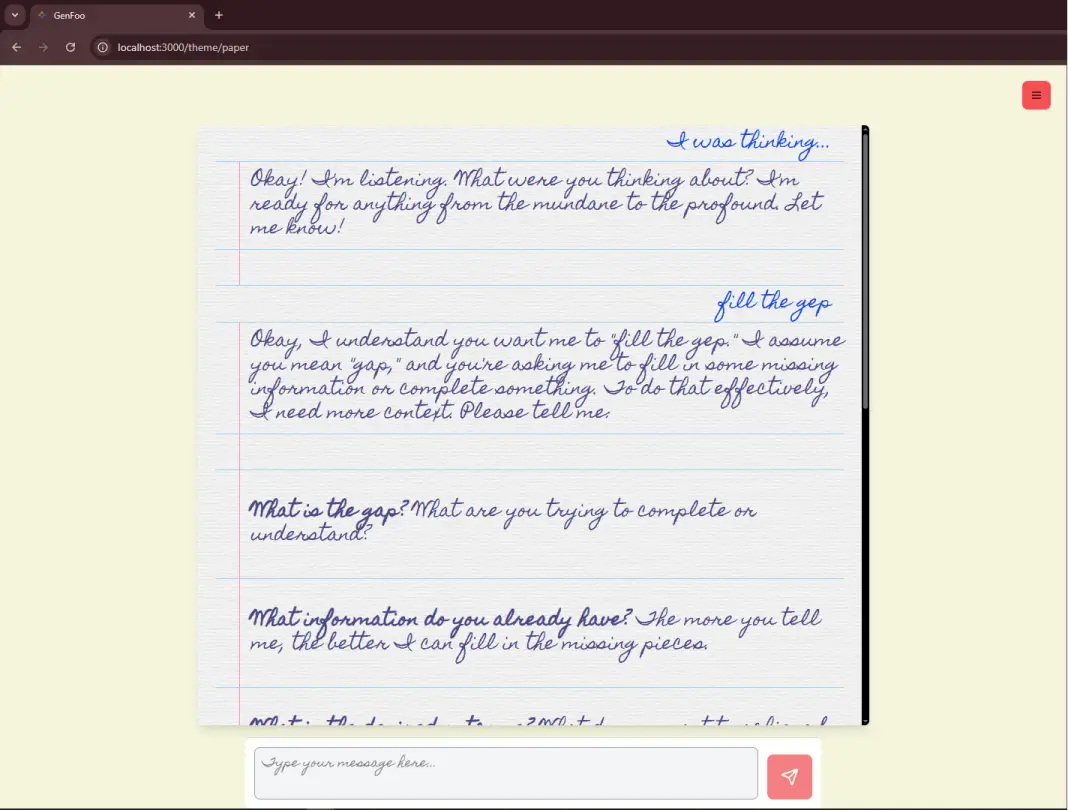1068x810 pixels.
Task: Reload the GenFoo page
Action: (70, 46)
